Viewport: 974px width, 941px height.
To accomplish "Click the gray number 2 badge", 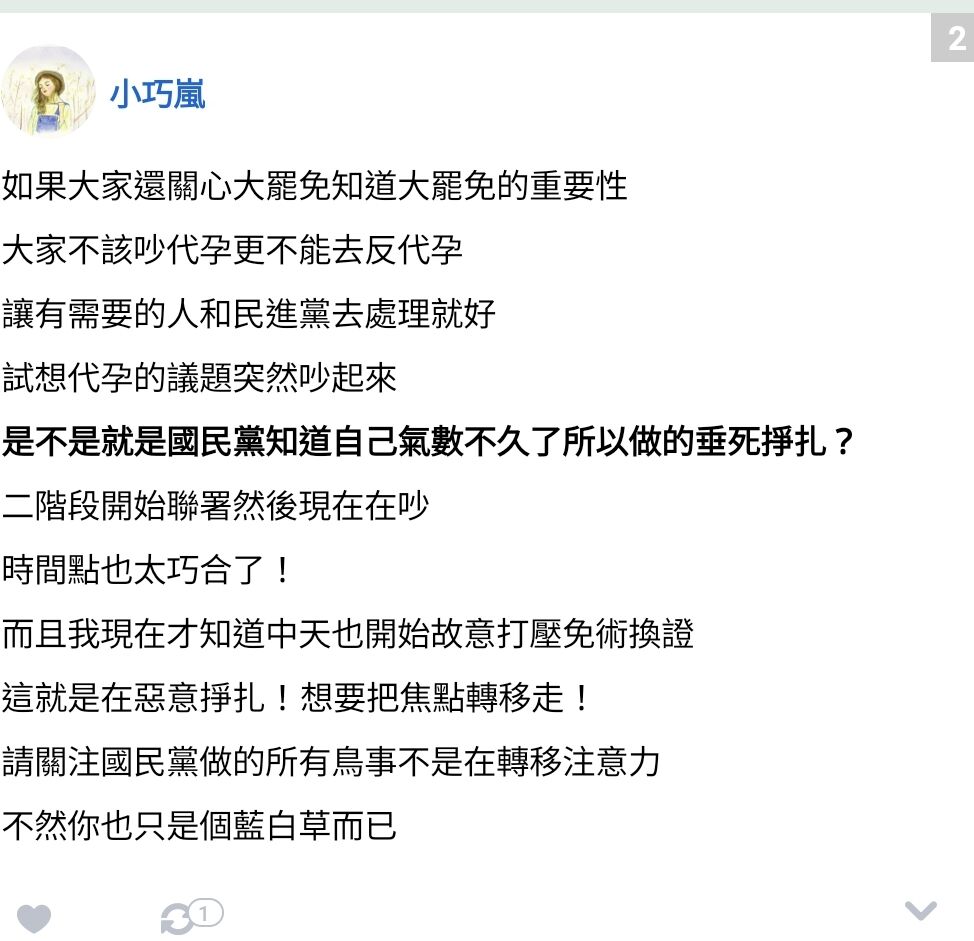I will [952, 39].
